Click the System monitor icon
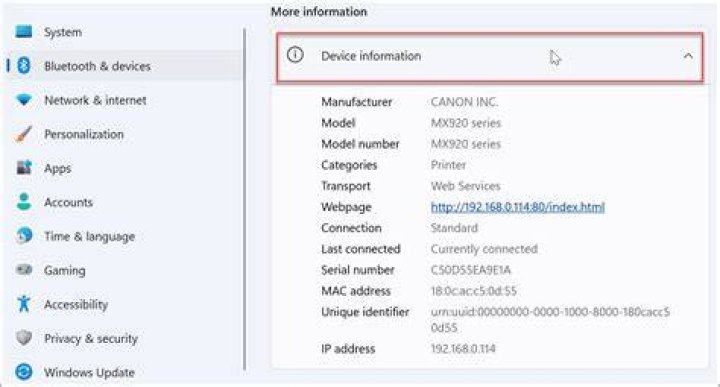The image size is (720, 387). click(x=24, y=32)
